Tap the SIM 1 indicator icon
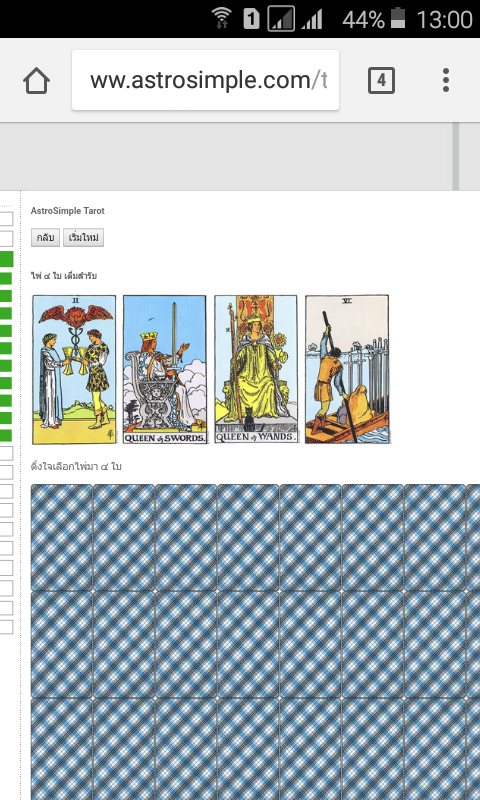 point(251,19)
